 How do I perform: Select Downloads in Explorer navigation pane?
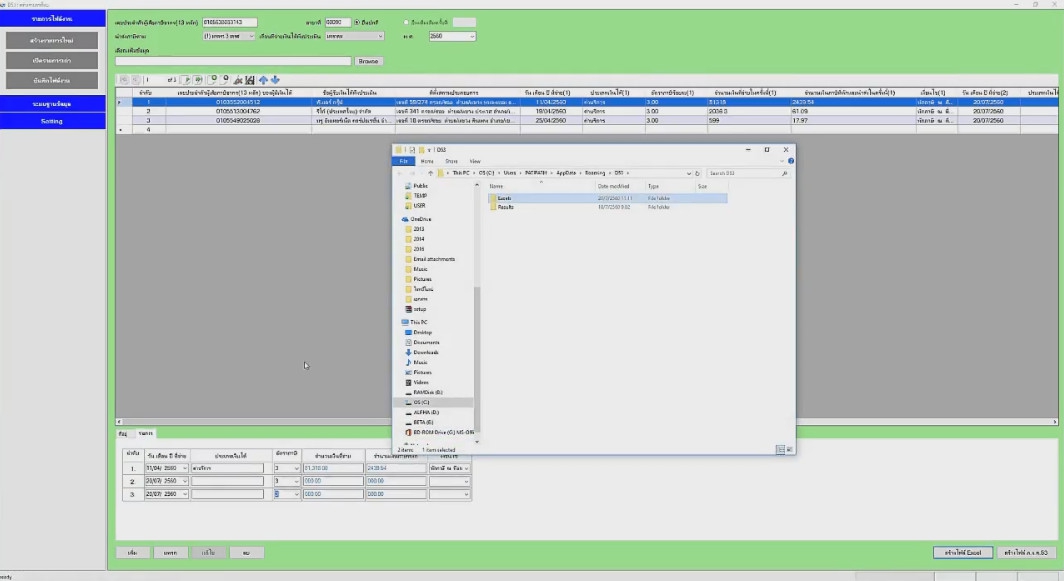[x=425, y=352]
